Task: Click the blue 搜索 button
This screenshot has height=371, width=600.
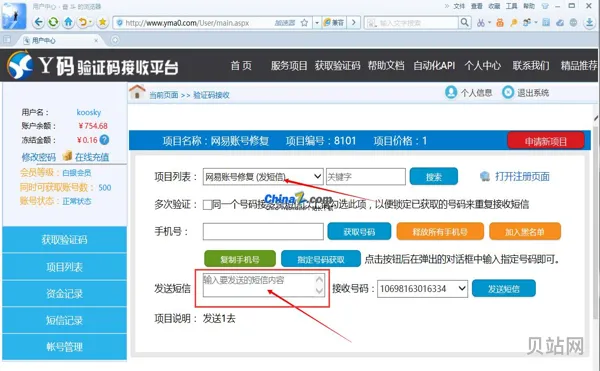Action: click(434, 177)
